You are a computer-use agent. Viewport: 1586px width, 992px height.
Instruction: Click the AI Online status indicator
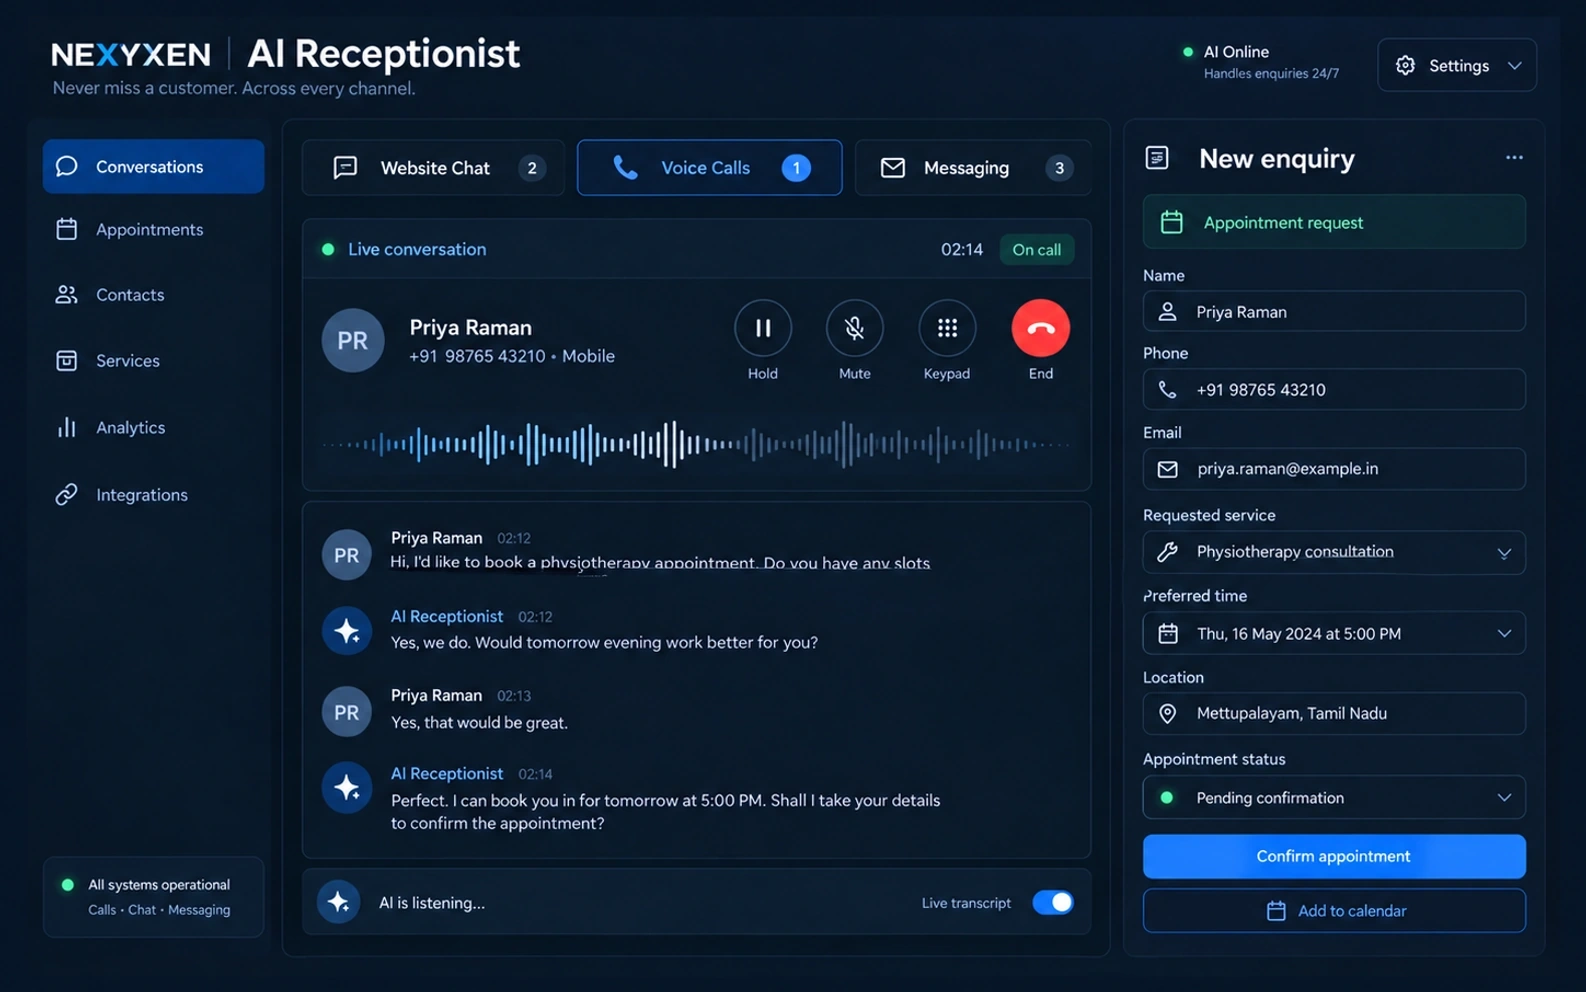click(1261, 62)
